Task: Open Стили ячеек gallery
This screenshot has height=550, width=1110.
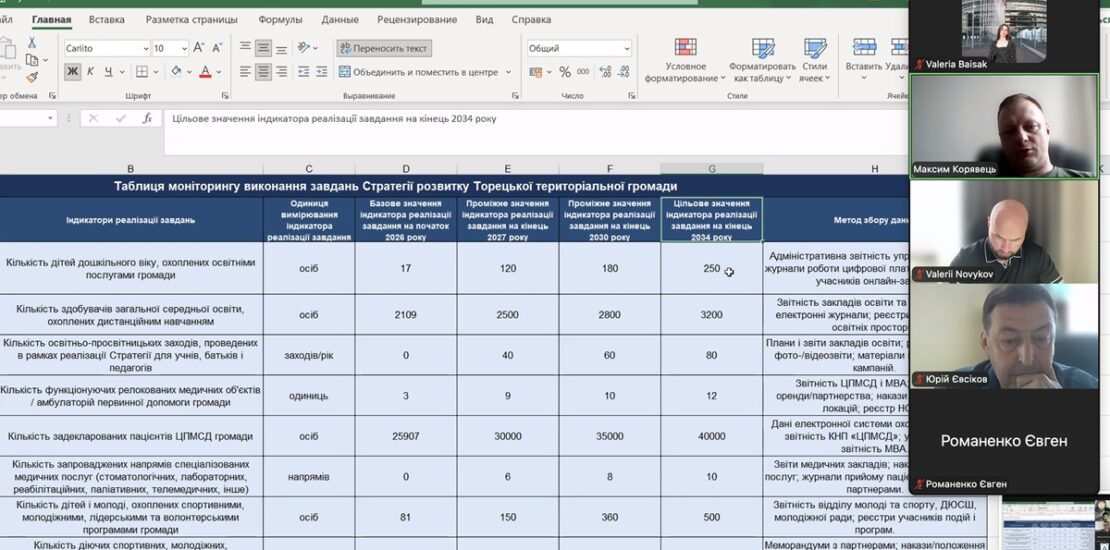Action: pyautogui.click(x=815, y=61)
